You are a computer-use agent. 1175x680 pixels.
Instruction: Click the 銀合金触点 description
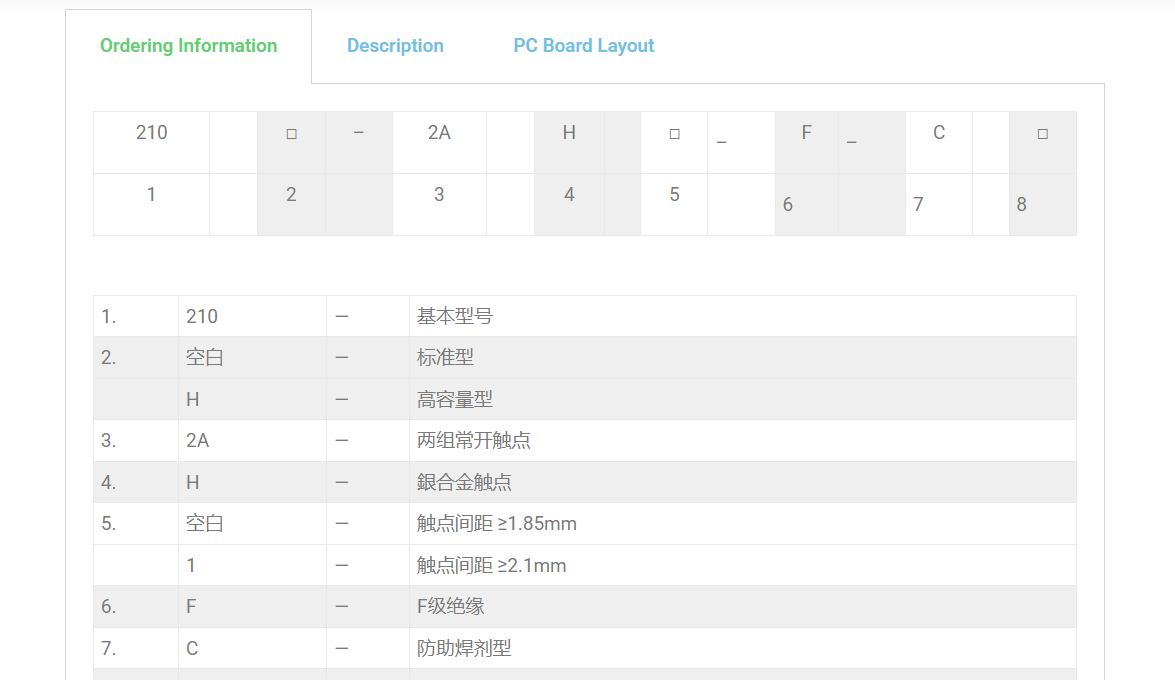pos(464,483)
